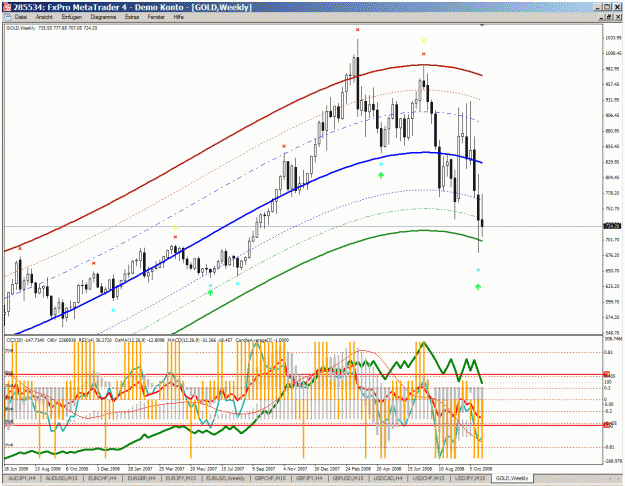The image size is (625, 486).
Task: Click the 24 Feb 2008 date on the time axis
Action: click(358, 469)
